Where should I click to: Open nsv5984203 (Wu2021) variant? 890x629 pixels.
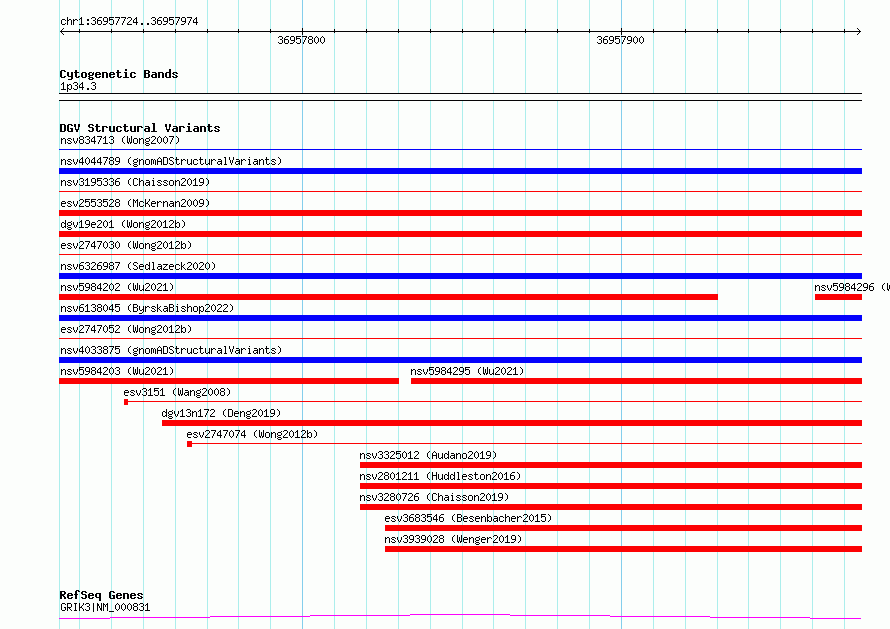tap(117, 371)
